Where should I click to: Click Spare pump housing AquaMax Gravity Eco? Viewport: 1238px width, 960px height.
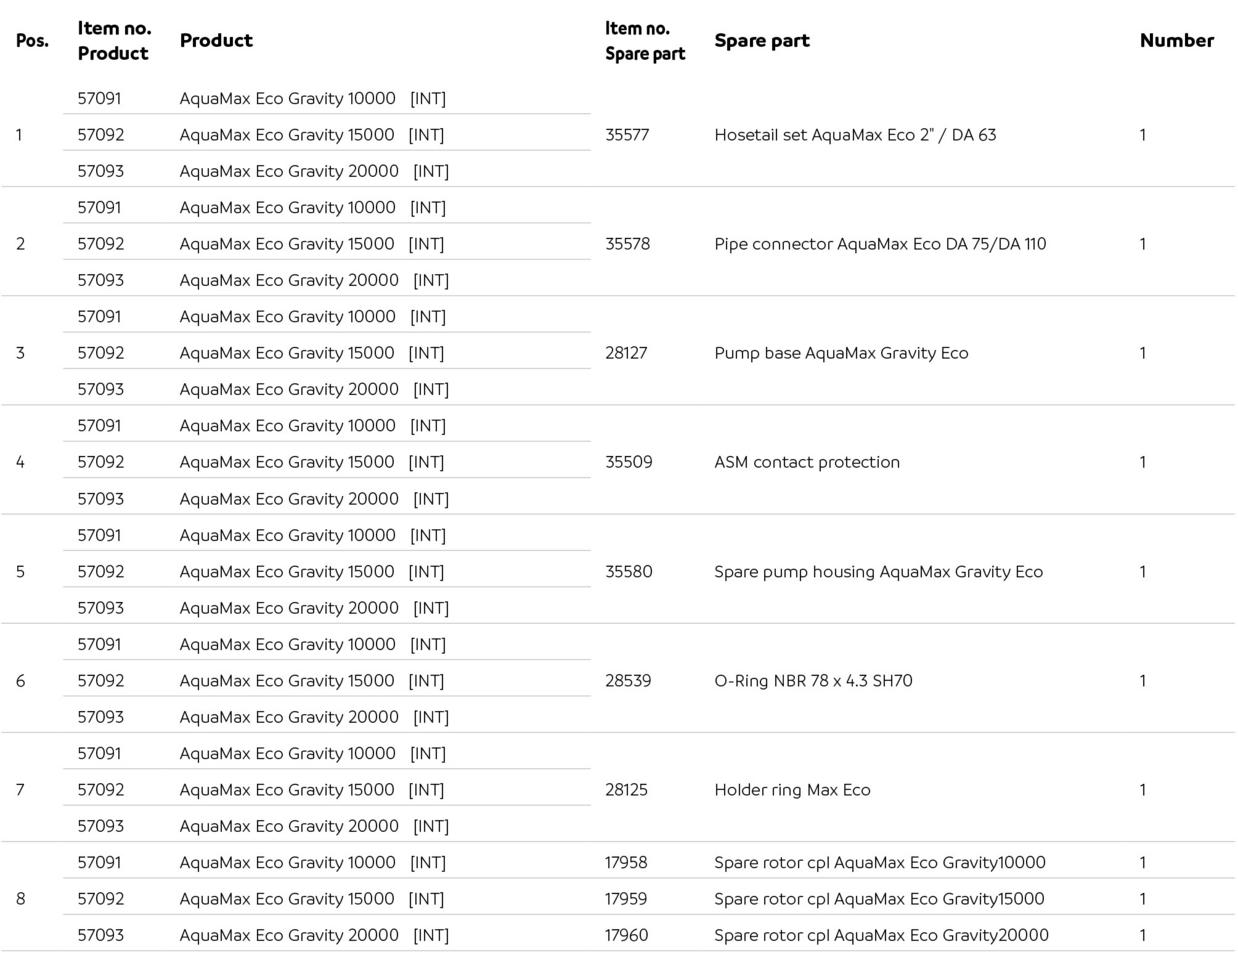point(877,572)
